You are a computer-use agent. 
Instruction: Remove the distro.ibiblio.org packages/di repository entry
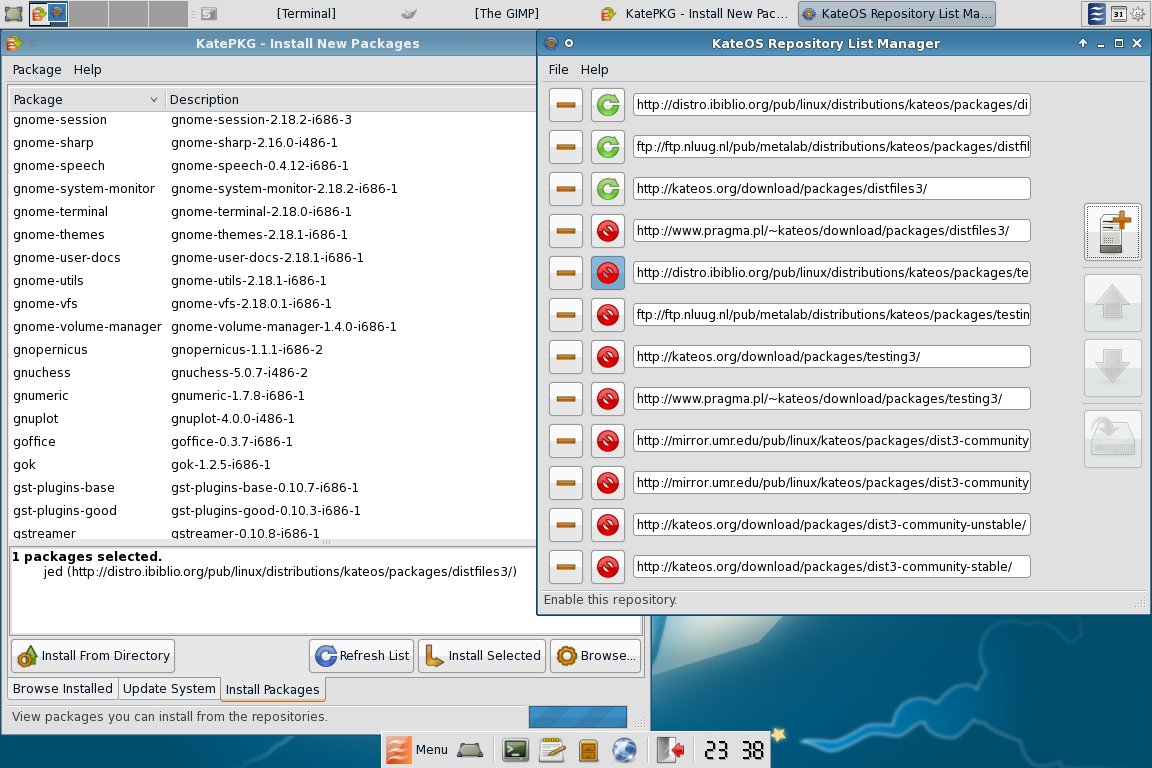566,105
